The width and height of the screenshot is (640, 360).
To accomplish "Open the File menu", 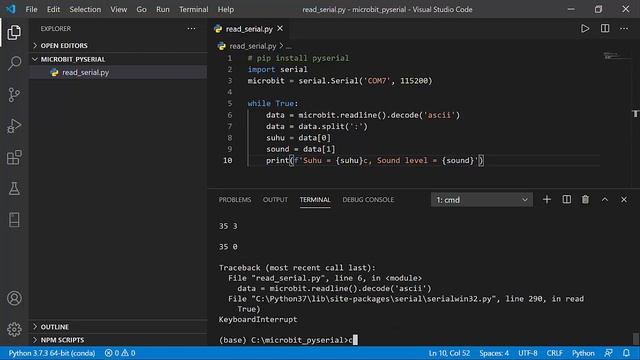I will (31, 9).
